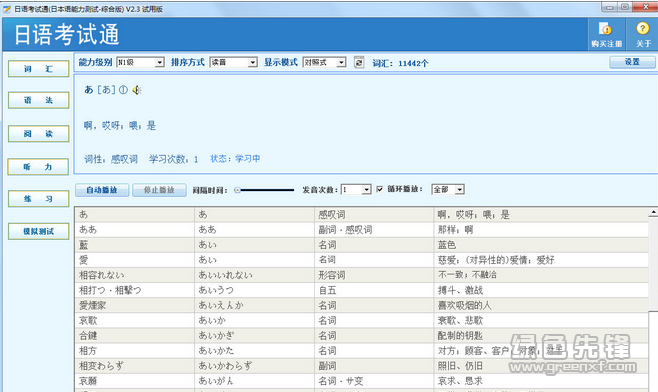Click the meaning 搏斗、激战 cell
Image resolution: width=658 pixels, height=392 pixels.
(541, 290)
